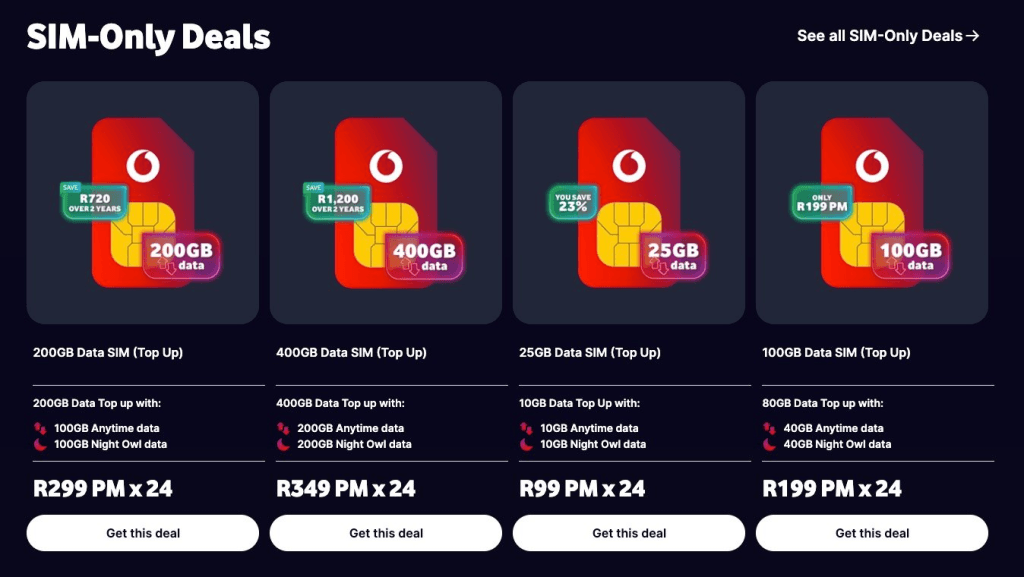The image size is (1024, 577).
Task: Open the See all SIM-Only Deals link
Action: point(887,36)
